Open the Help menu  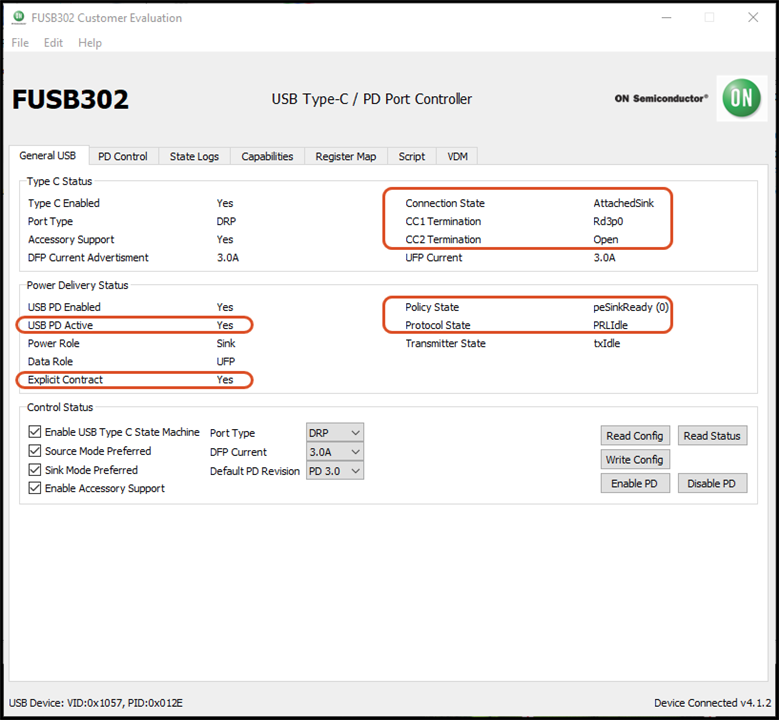(x=90, y=43)
